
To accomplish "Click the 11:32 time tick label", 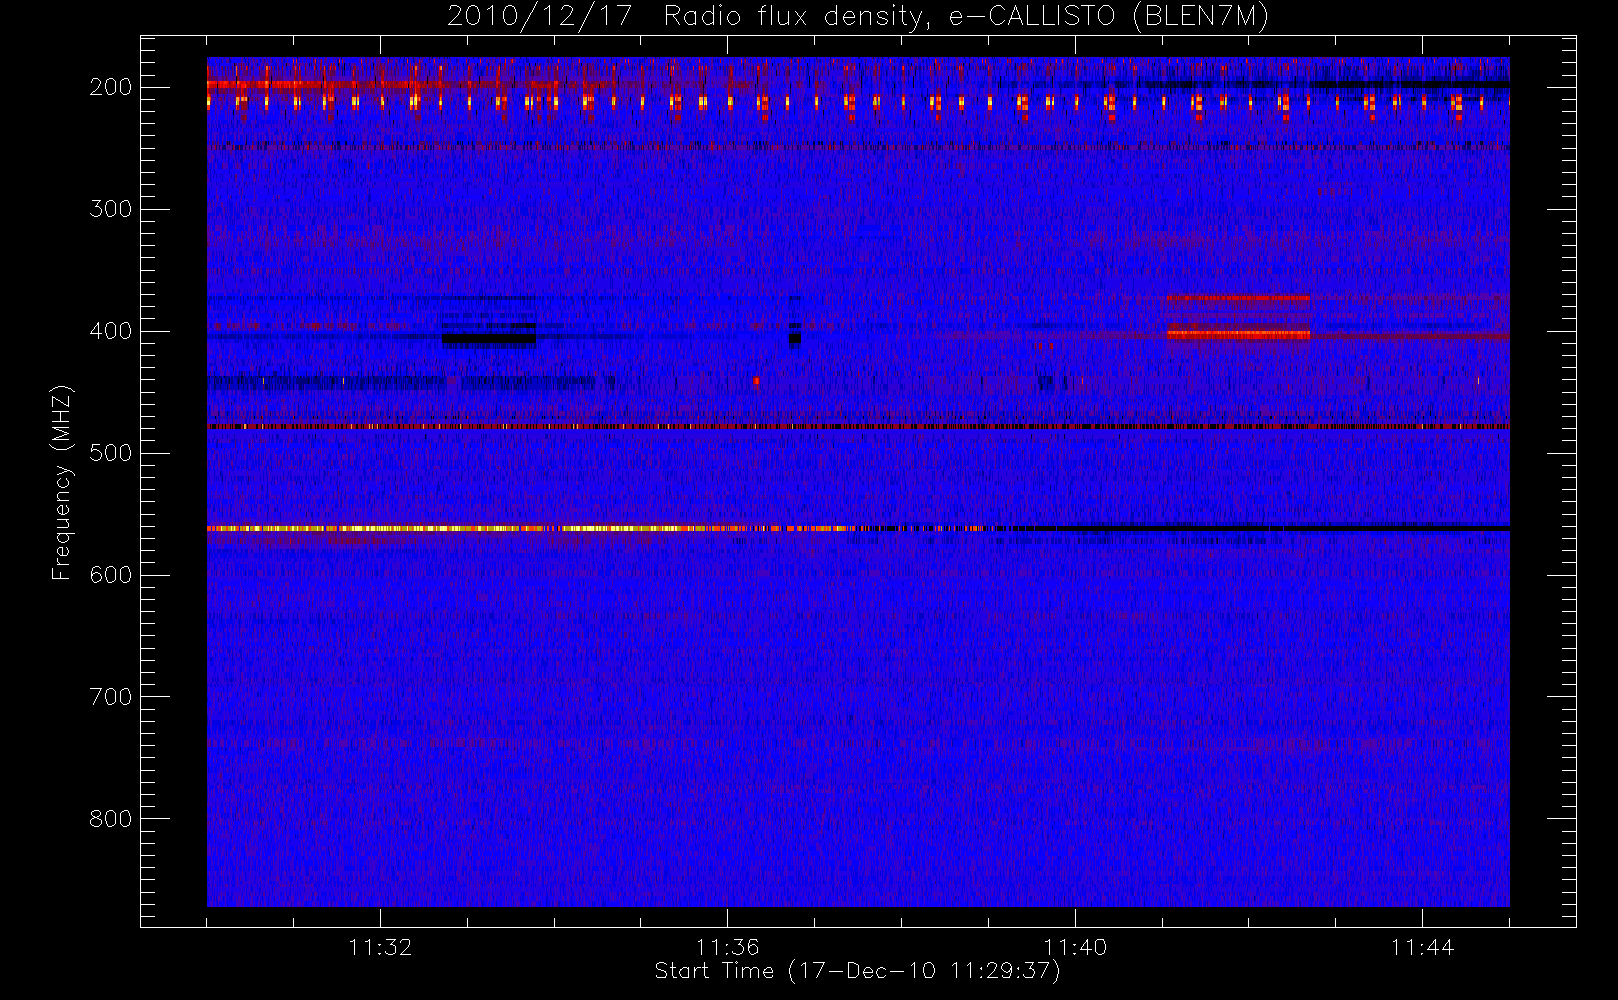I will point(380,947).
